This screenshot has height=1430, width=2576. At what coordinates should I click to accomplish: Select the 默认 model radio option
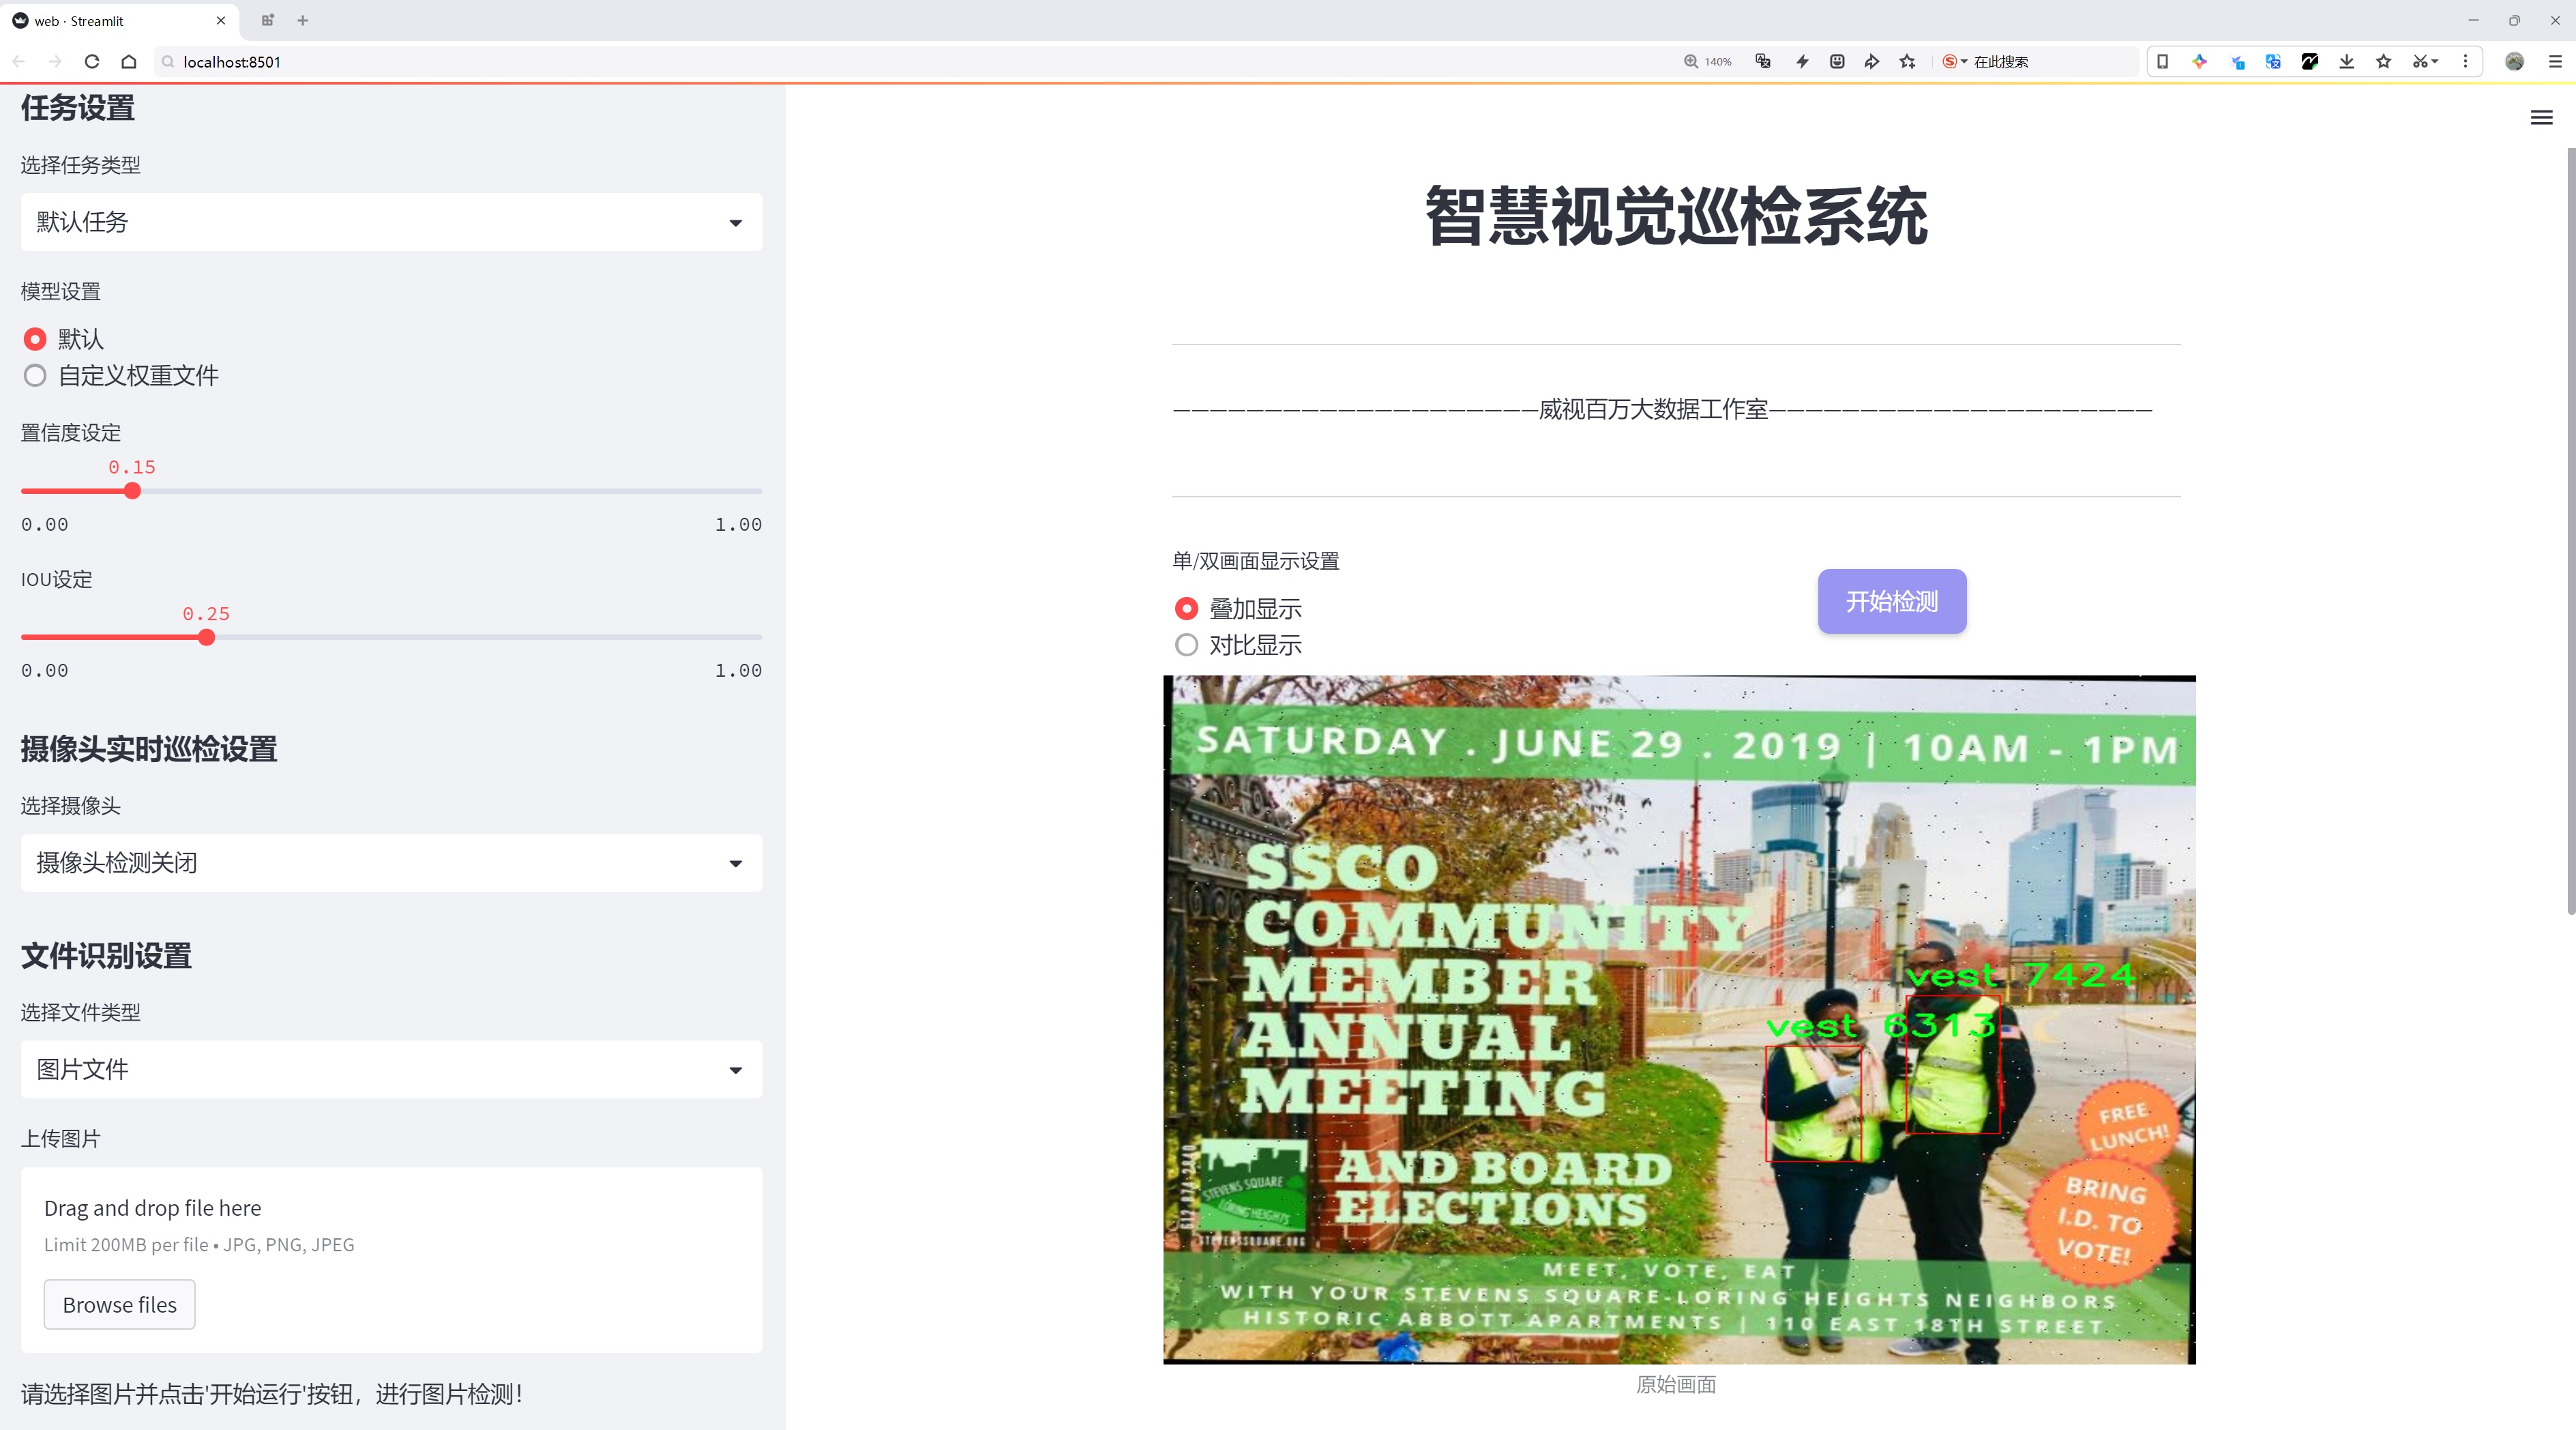coord(35,339)
